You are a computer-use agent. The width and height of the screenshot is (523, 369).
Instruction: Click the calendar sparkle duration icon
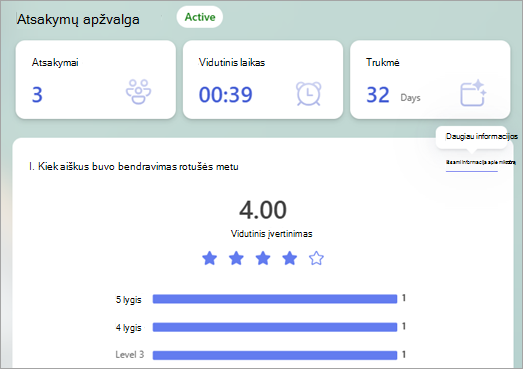pyautogui.click(x=473, y=93)
